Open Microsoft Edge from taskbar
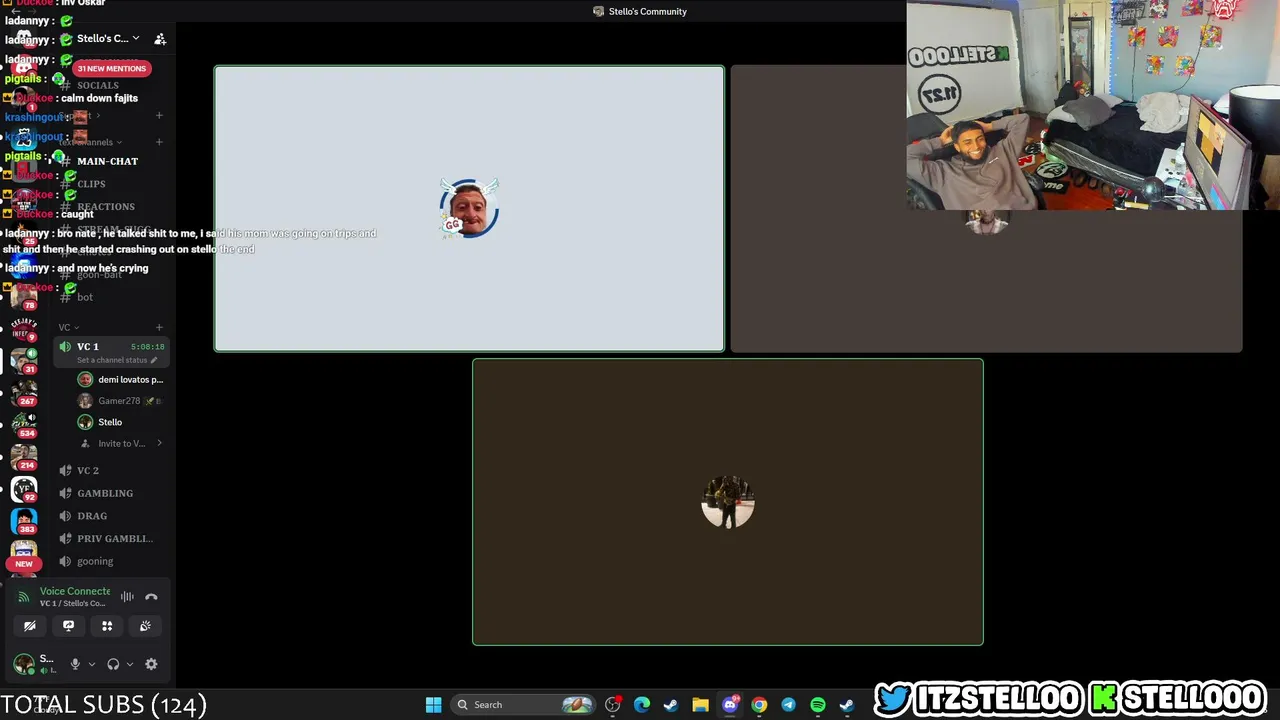1280x720 pixels. (642, 705)
